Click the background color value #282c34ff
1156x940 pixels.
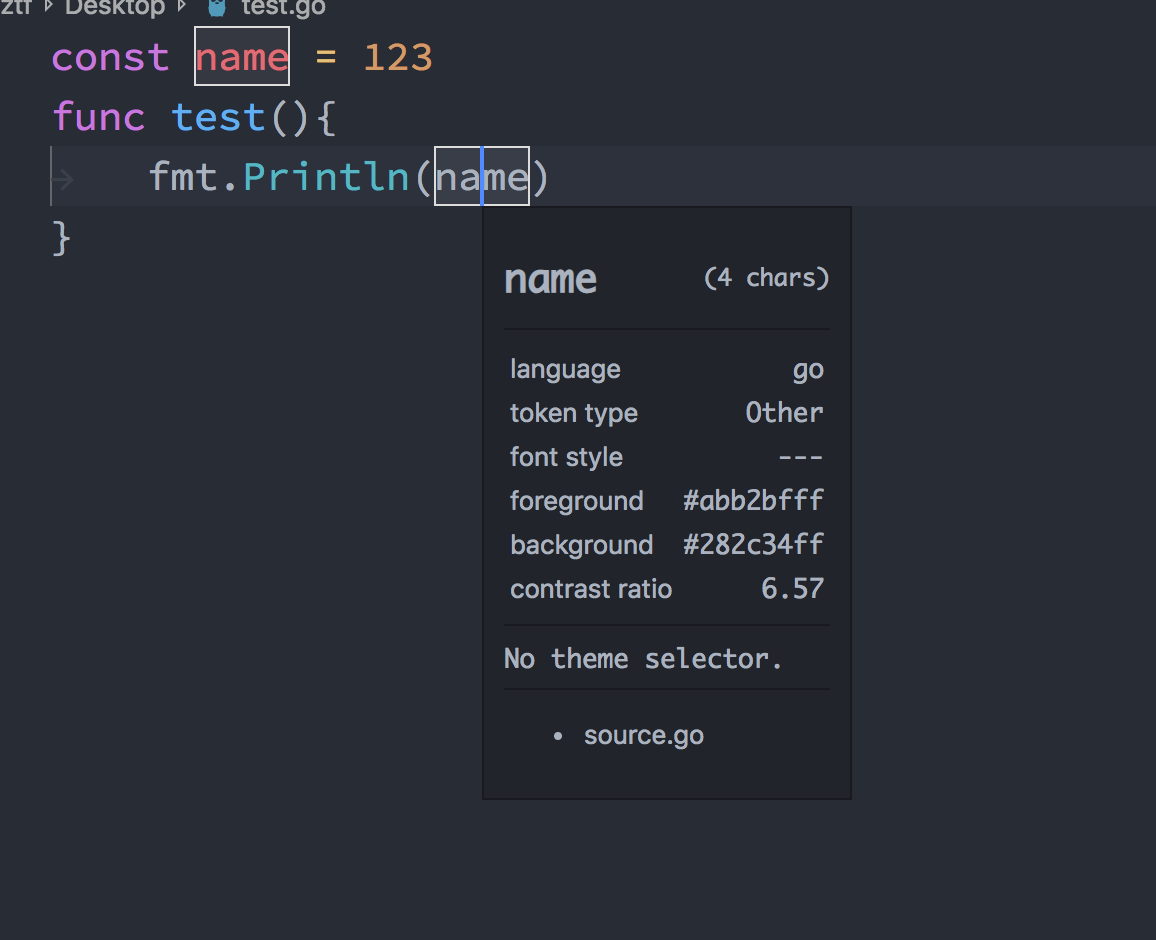(x=753, y=544)
